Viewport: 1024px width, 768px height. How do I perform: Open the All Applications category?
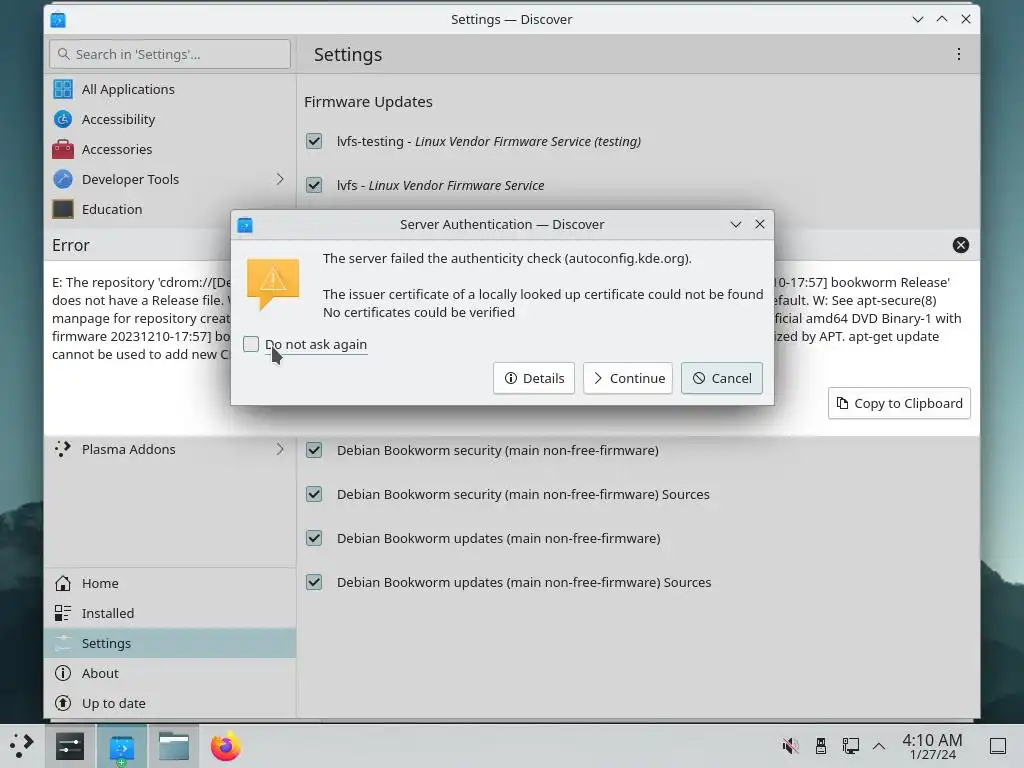tap(170, 89)
